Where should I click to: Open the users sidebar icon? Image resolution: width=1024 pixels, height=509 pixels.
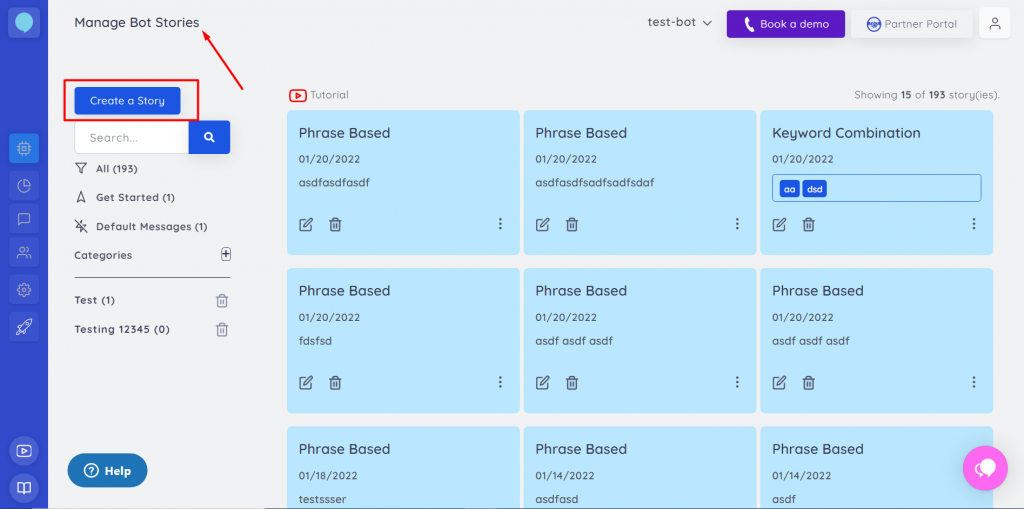[x=24, y=254]
